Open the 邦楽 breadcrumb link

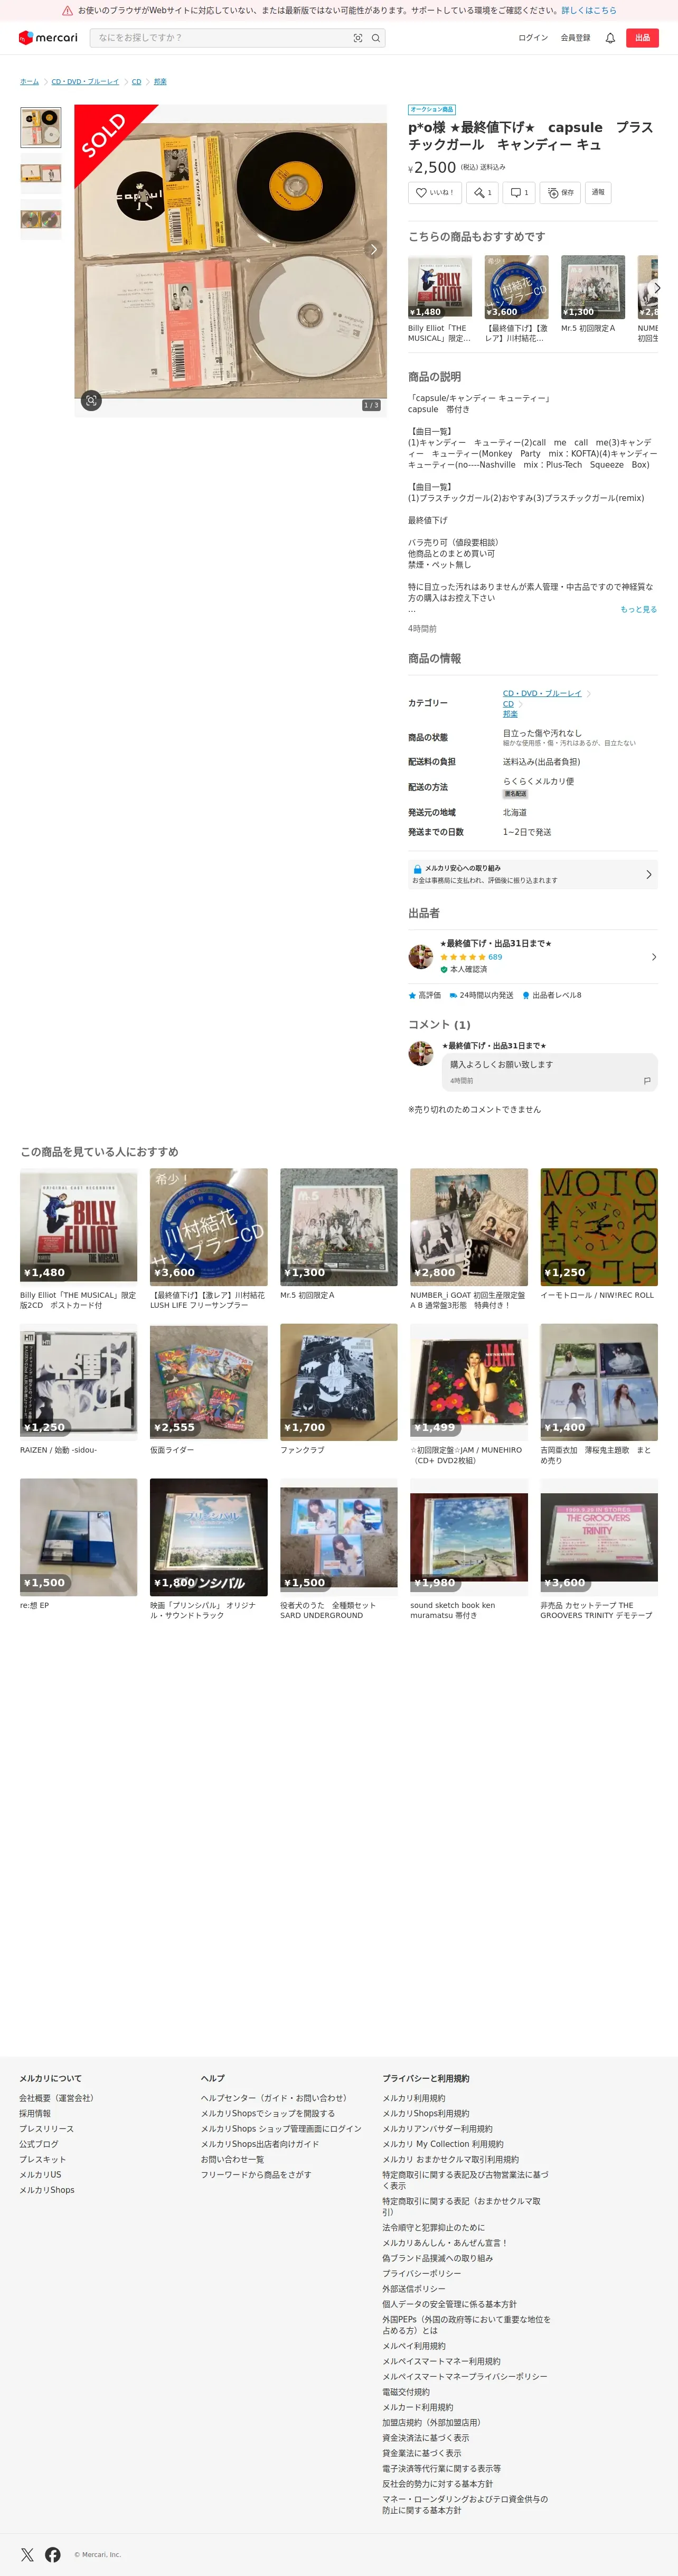coord(160,82)
